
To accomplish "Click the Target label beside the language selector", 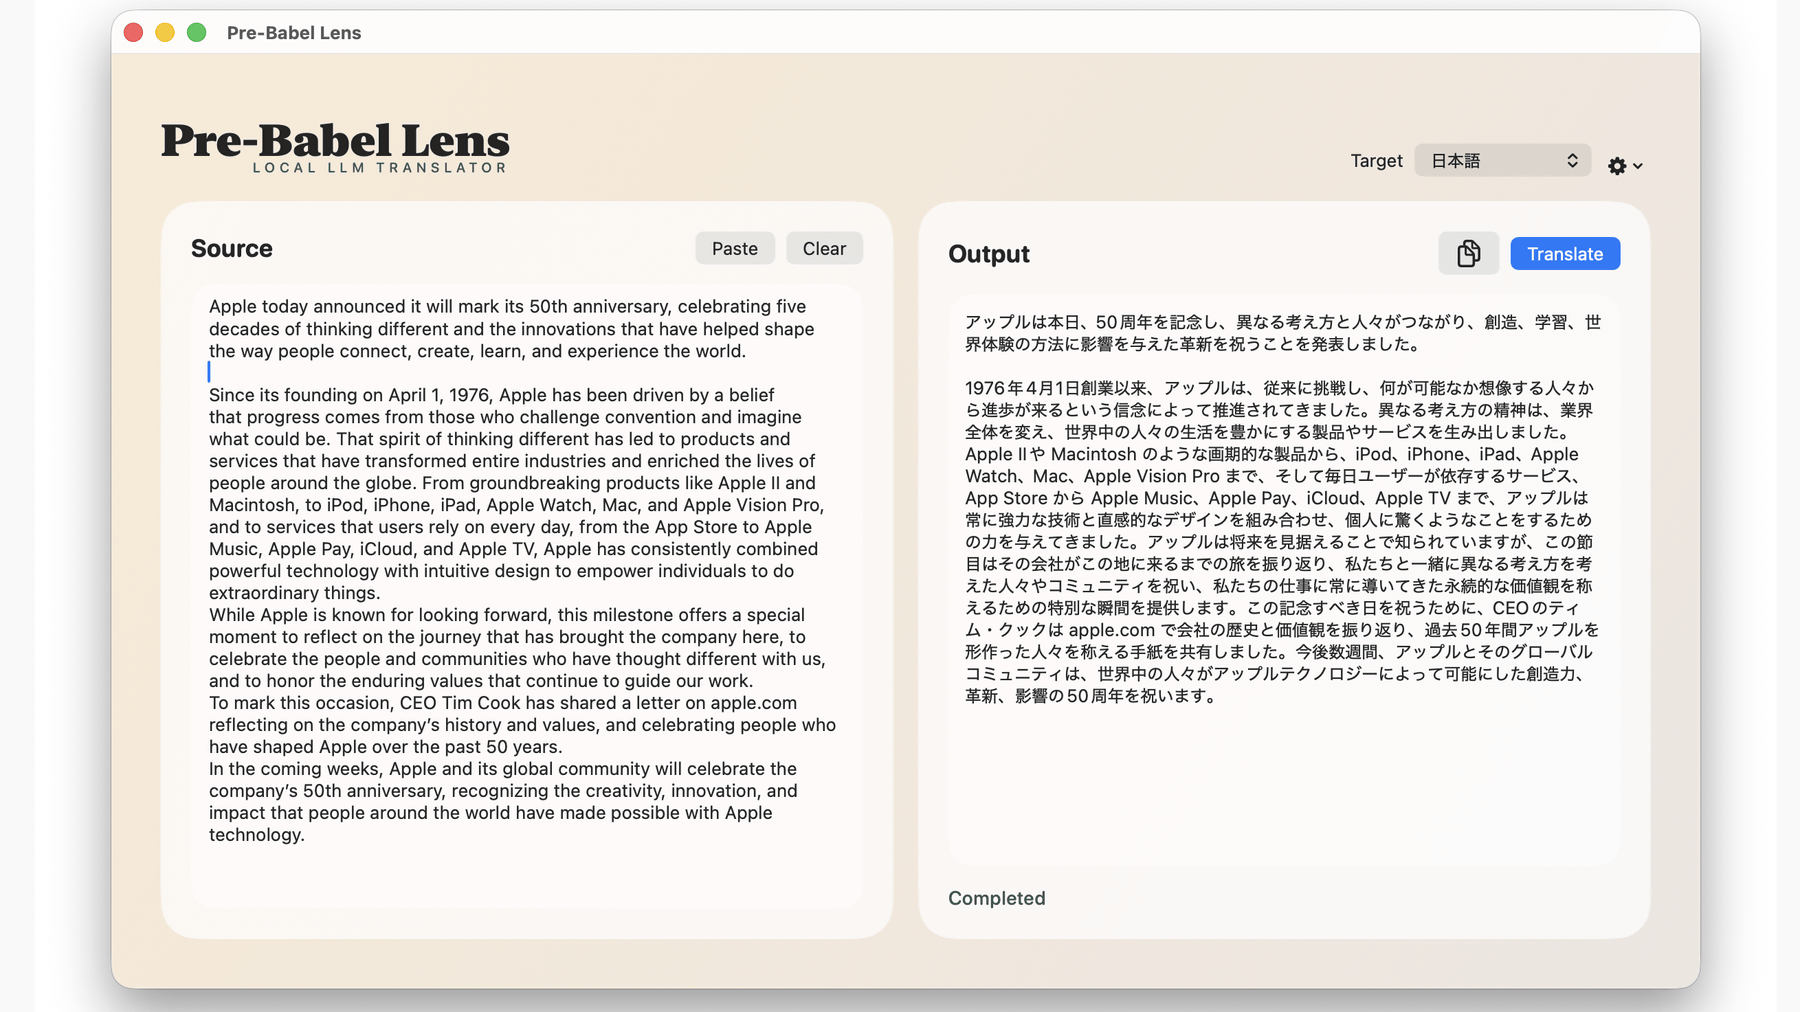I will [1376, 161].
